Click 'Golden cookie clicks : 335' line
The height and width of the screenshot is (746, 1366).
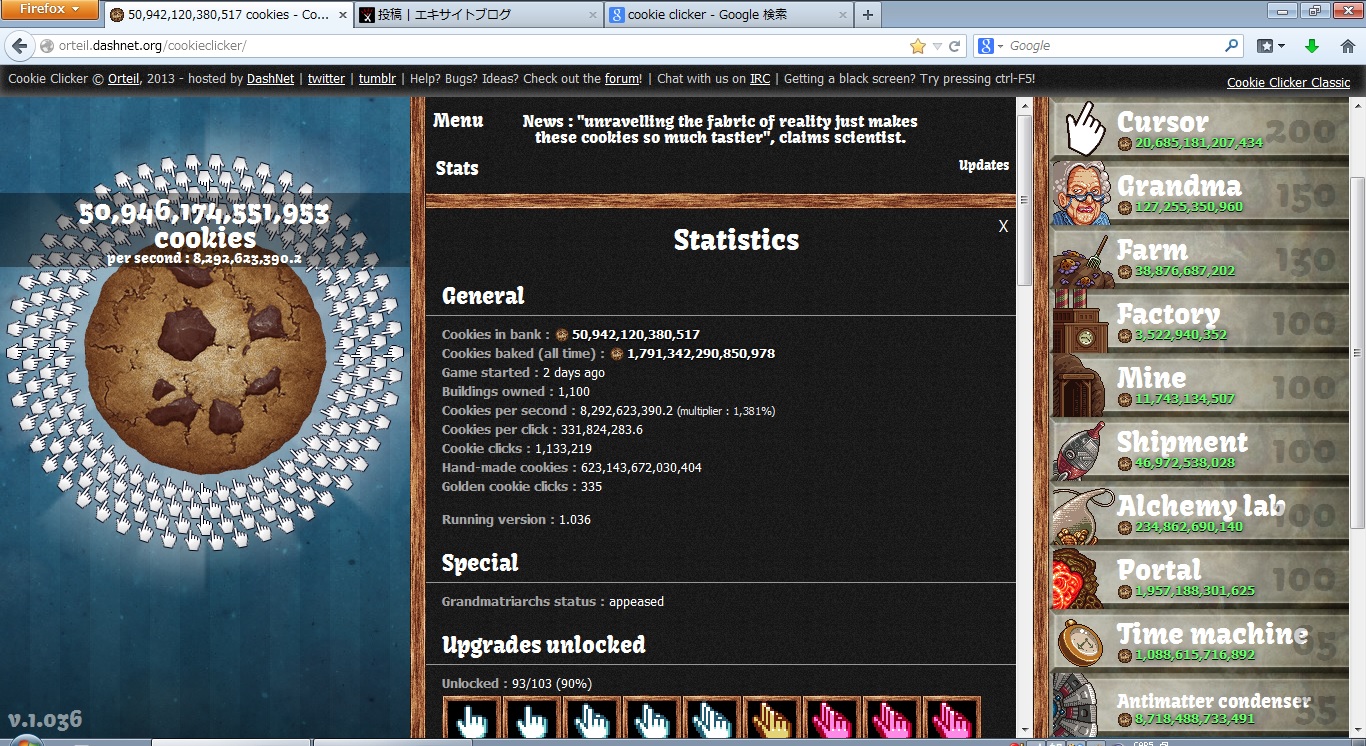(522, 487)
